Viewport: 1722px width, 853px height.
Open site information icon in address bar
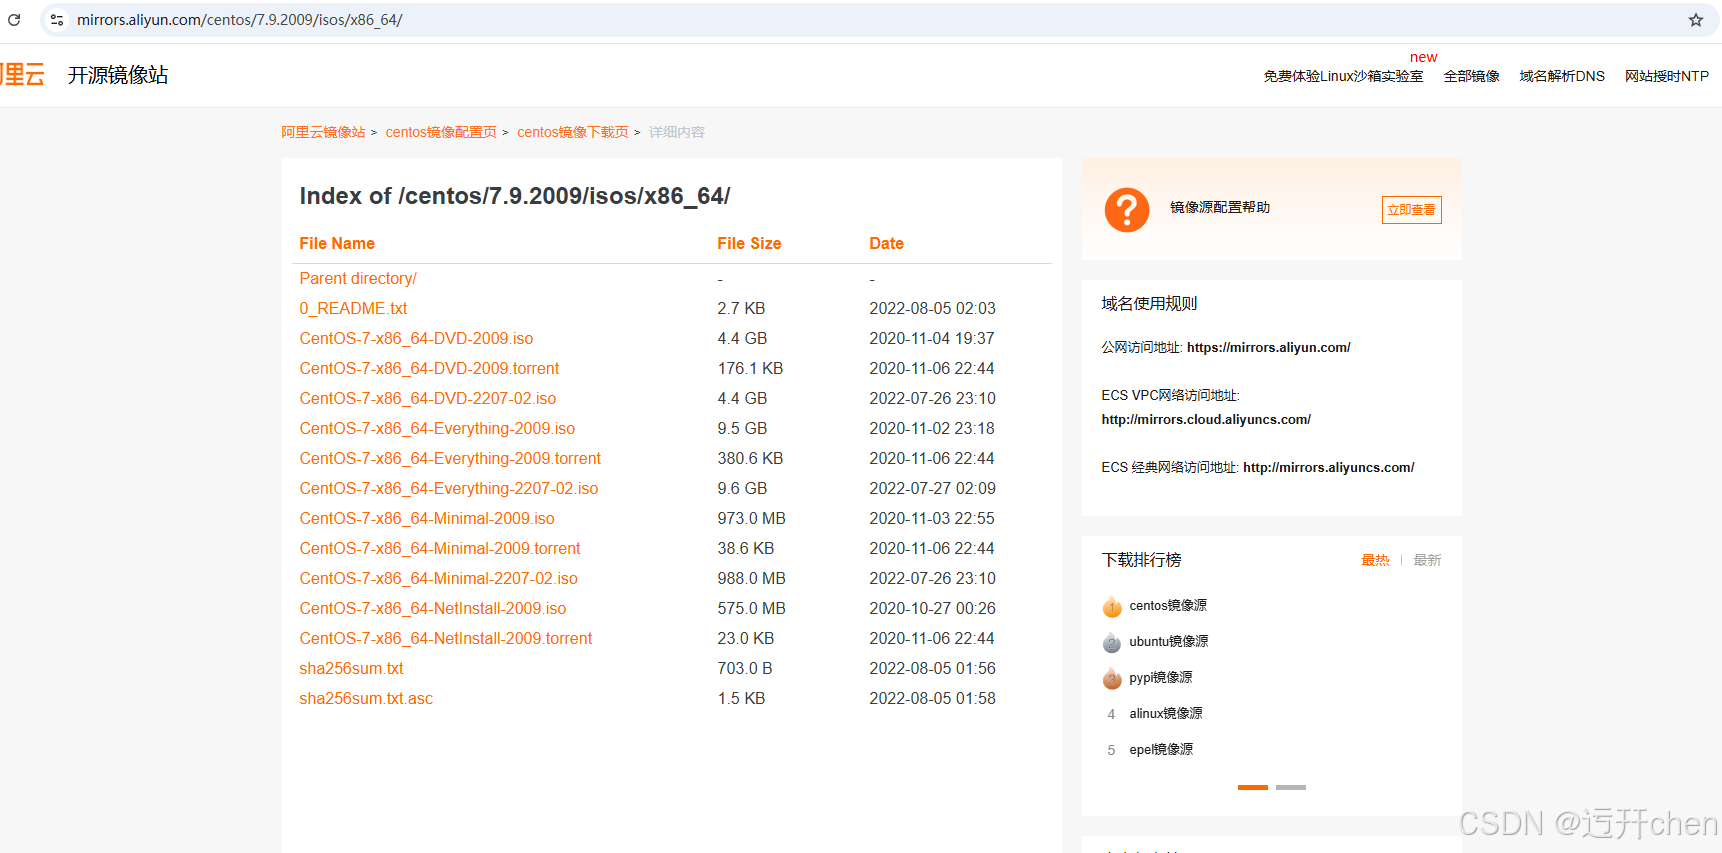coord(57,20)
